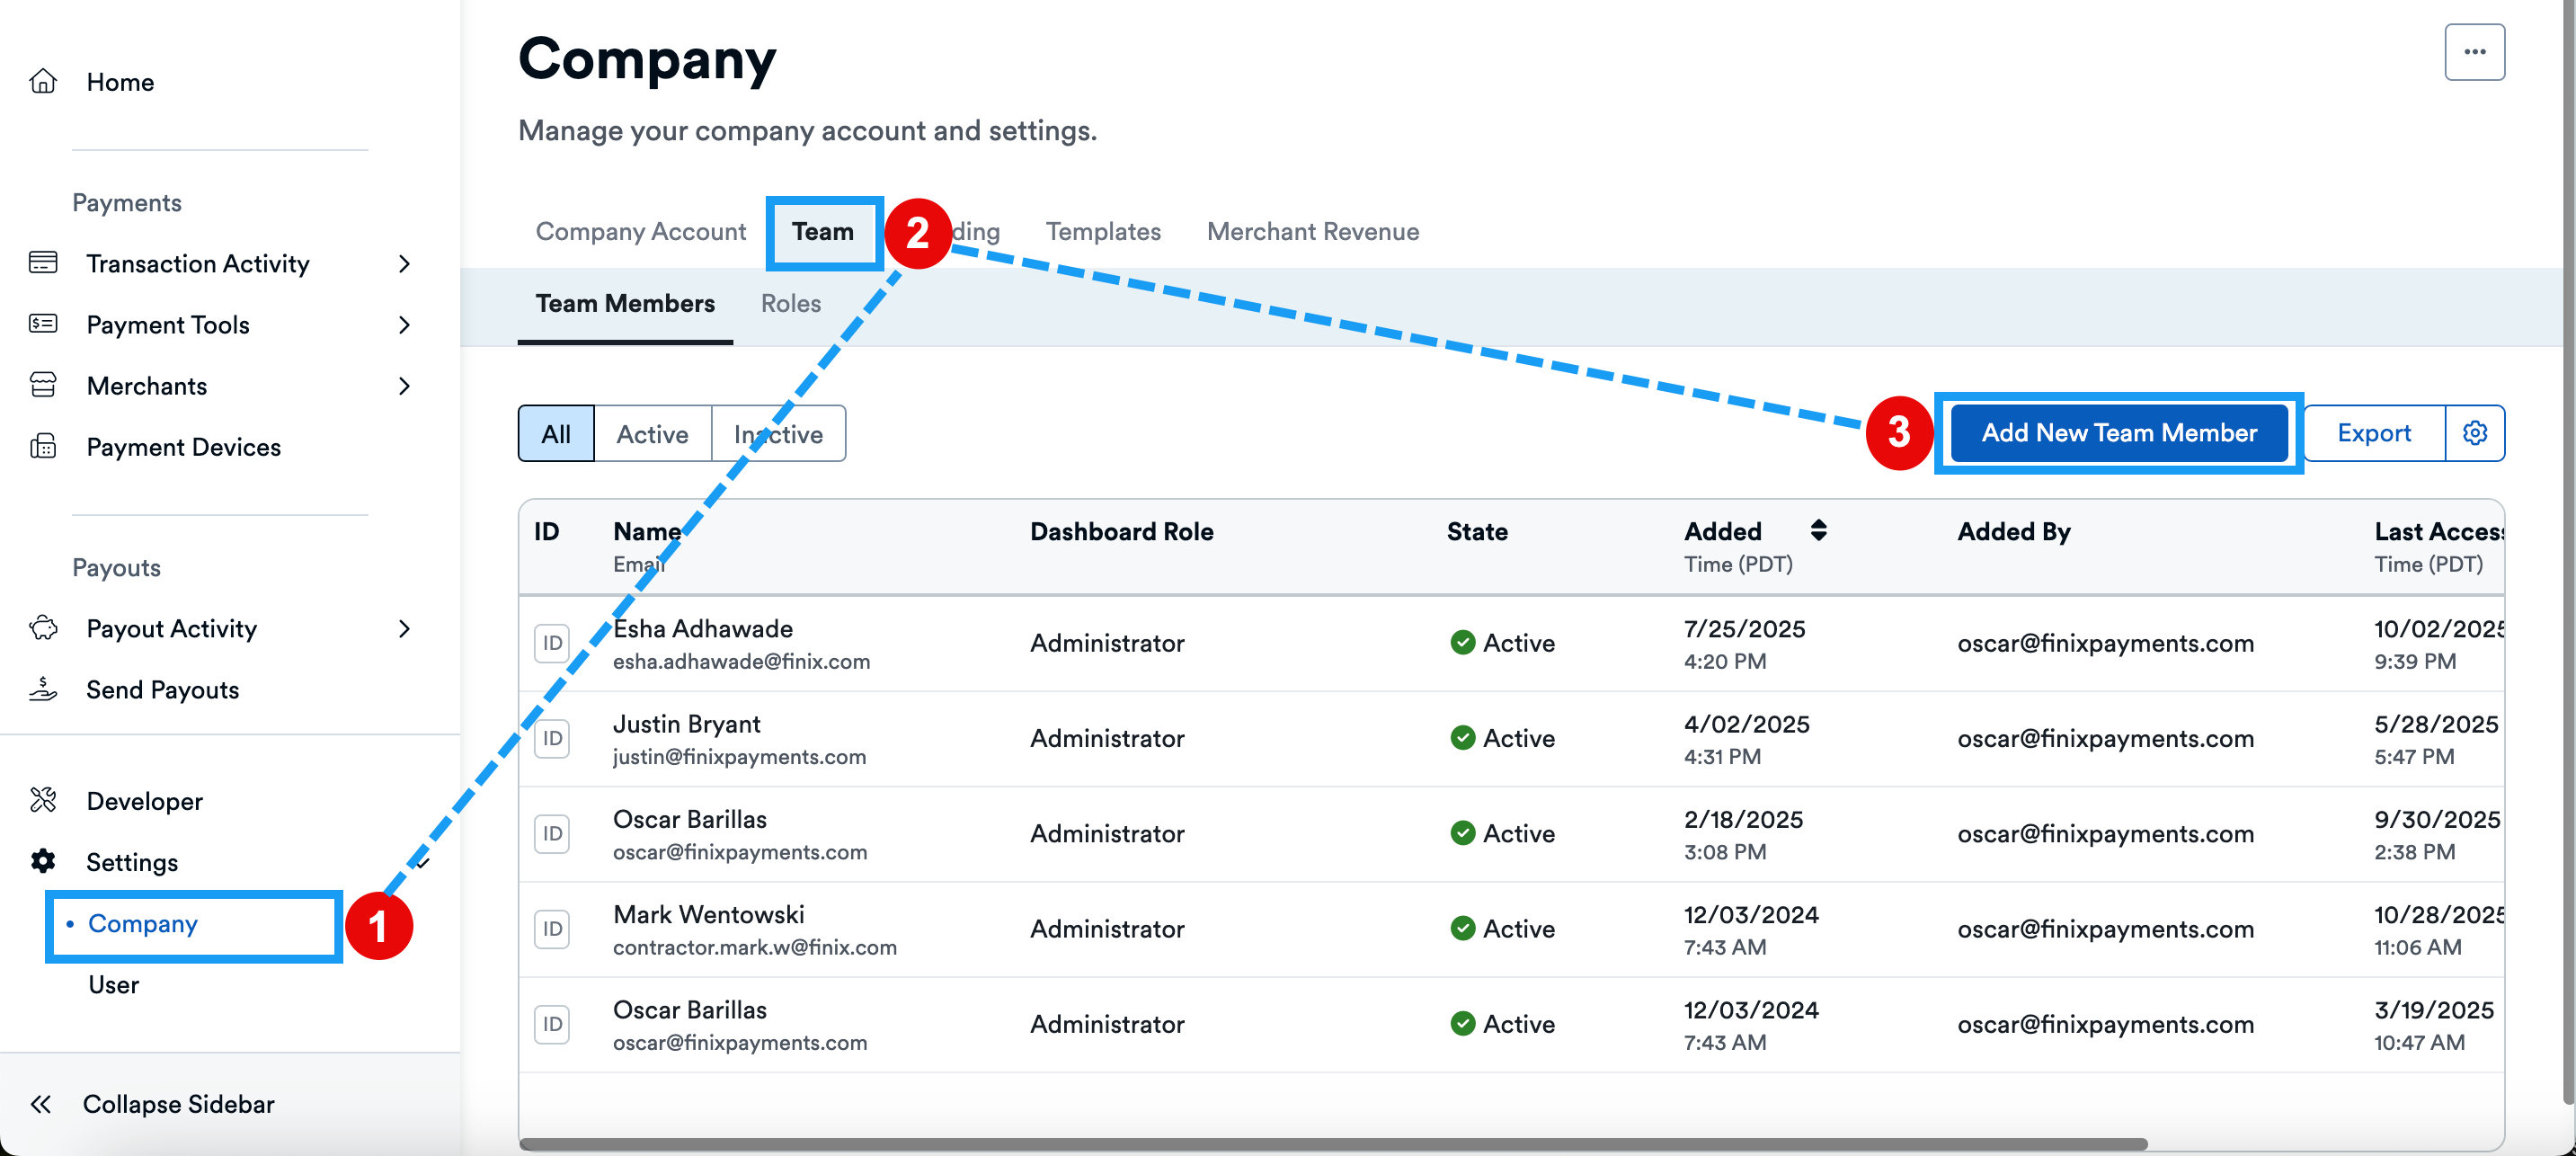Click the Send Payouts hand icon

(43, 689)
